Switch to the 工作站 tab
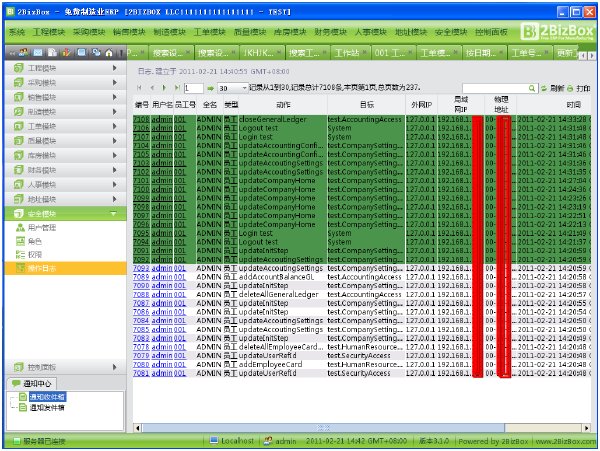This screenshot has width=600, height=451. 350,53
